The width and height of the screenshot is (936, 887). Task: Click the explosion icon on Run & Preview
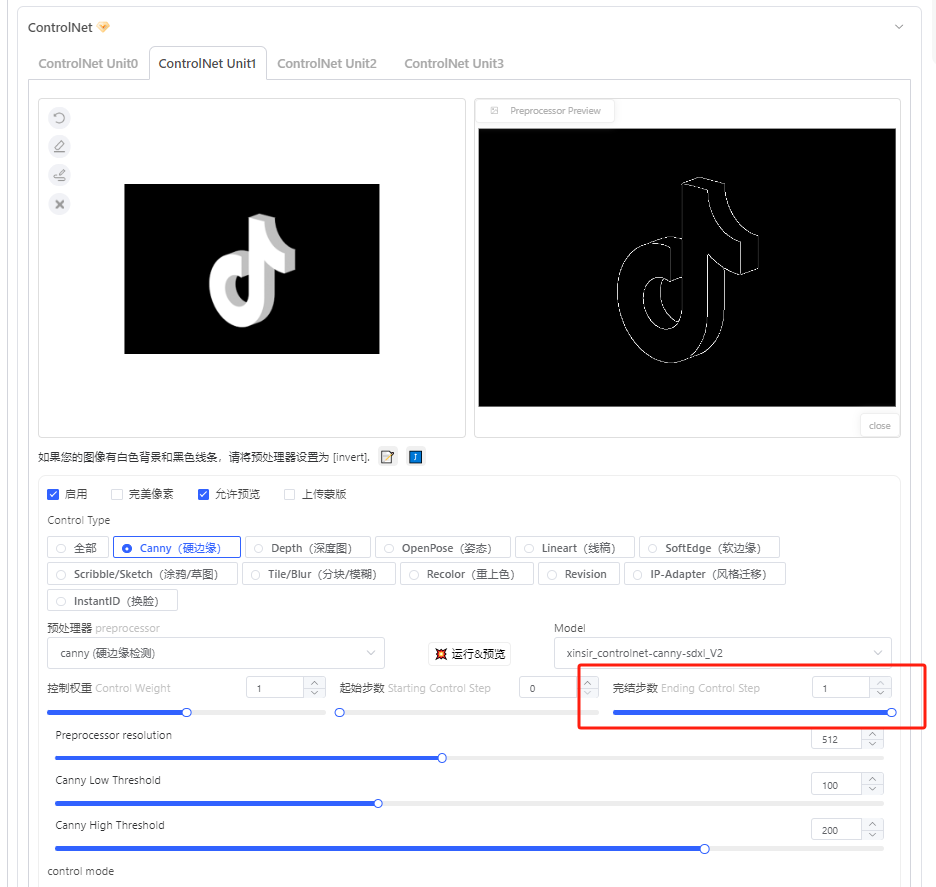coord(441,654)
